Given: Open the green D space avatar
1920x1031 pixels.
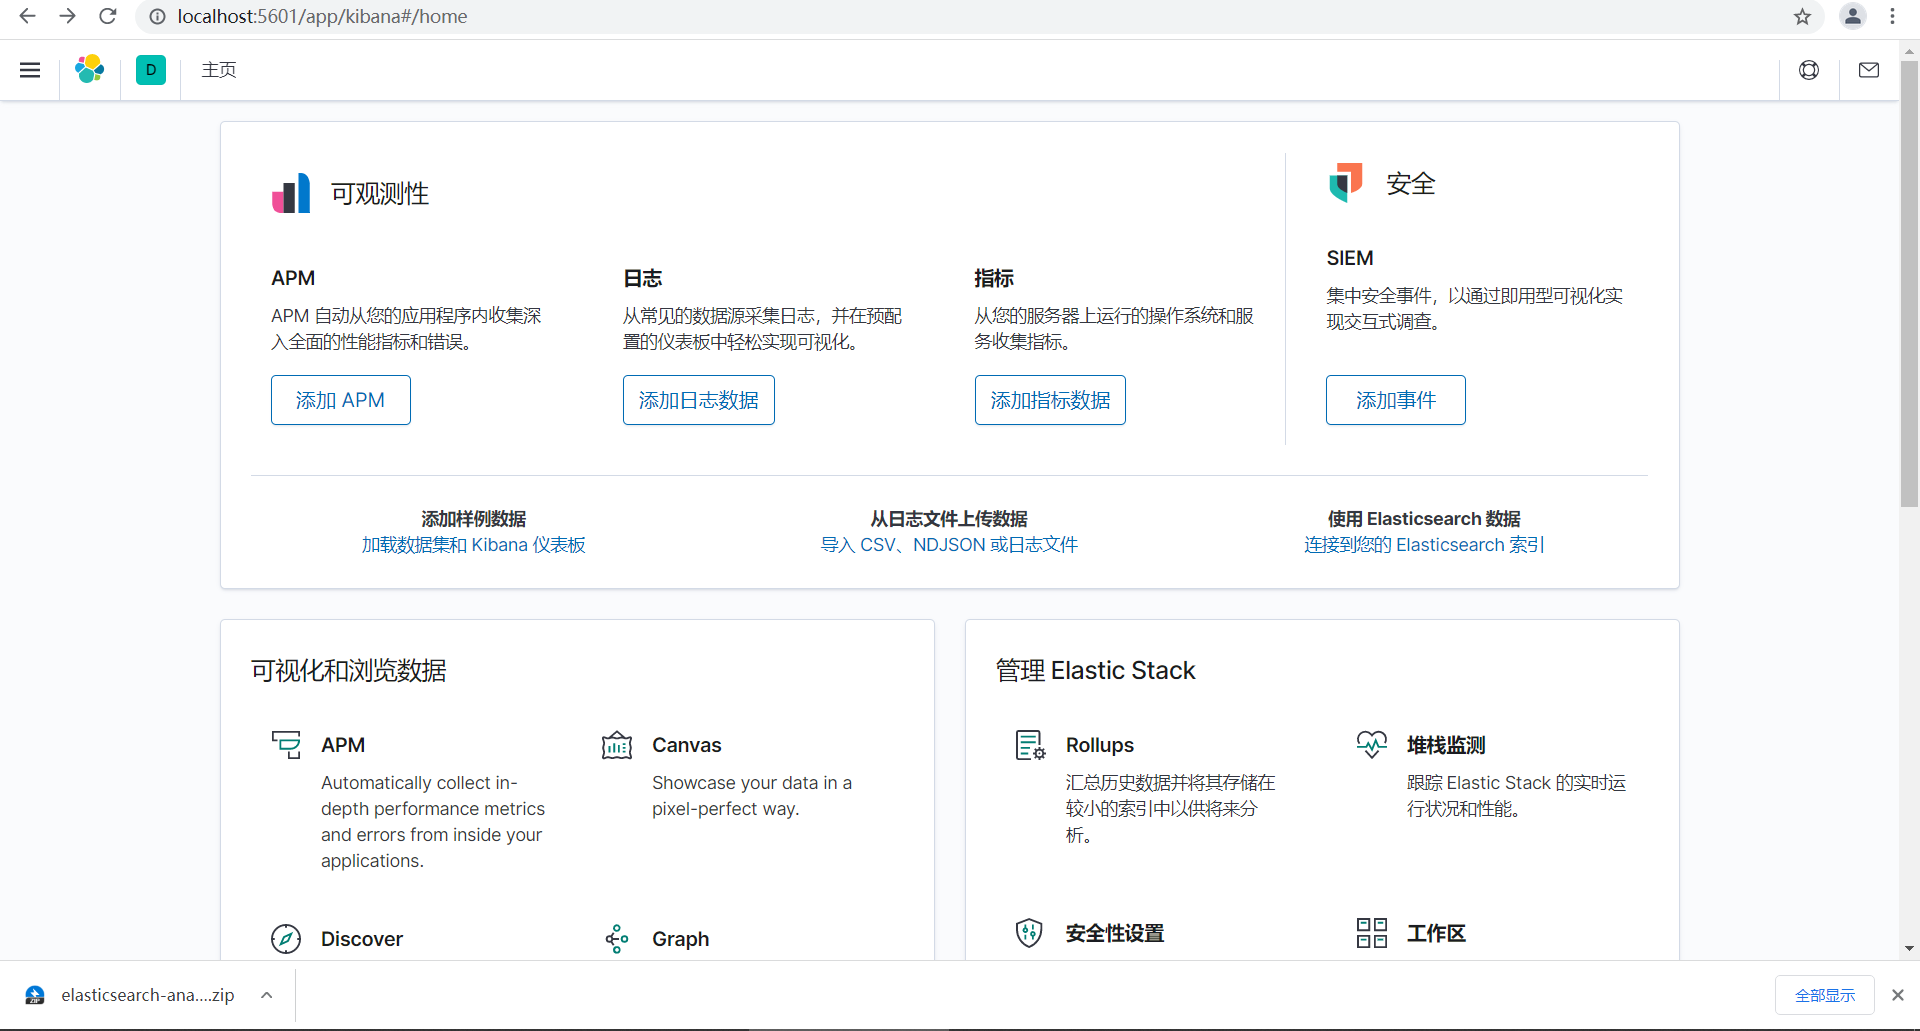Looking at the screenshot, I should pyautogui.click(x=151, y=70).
